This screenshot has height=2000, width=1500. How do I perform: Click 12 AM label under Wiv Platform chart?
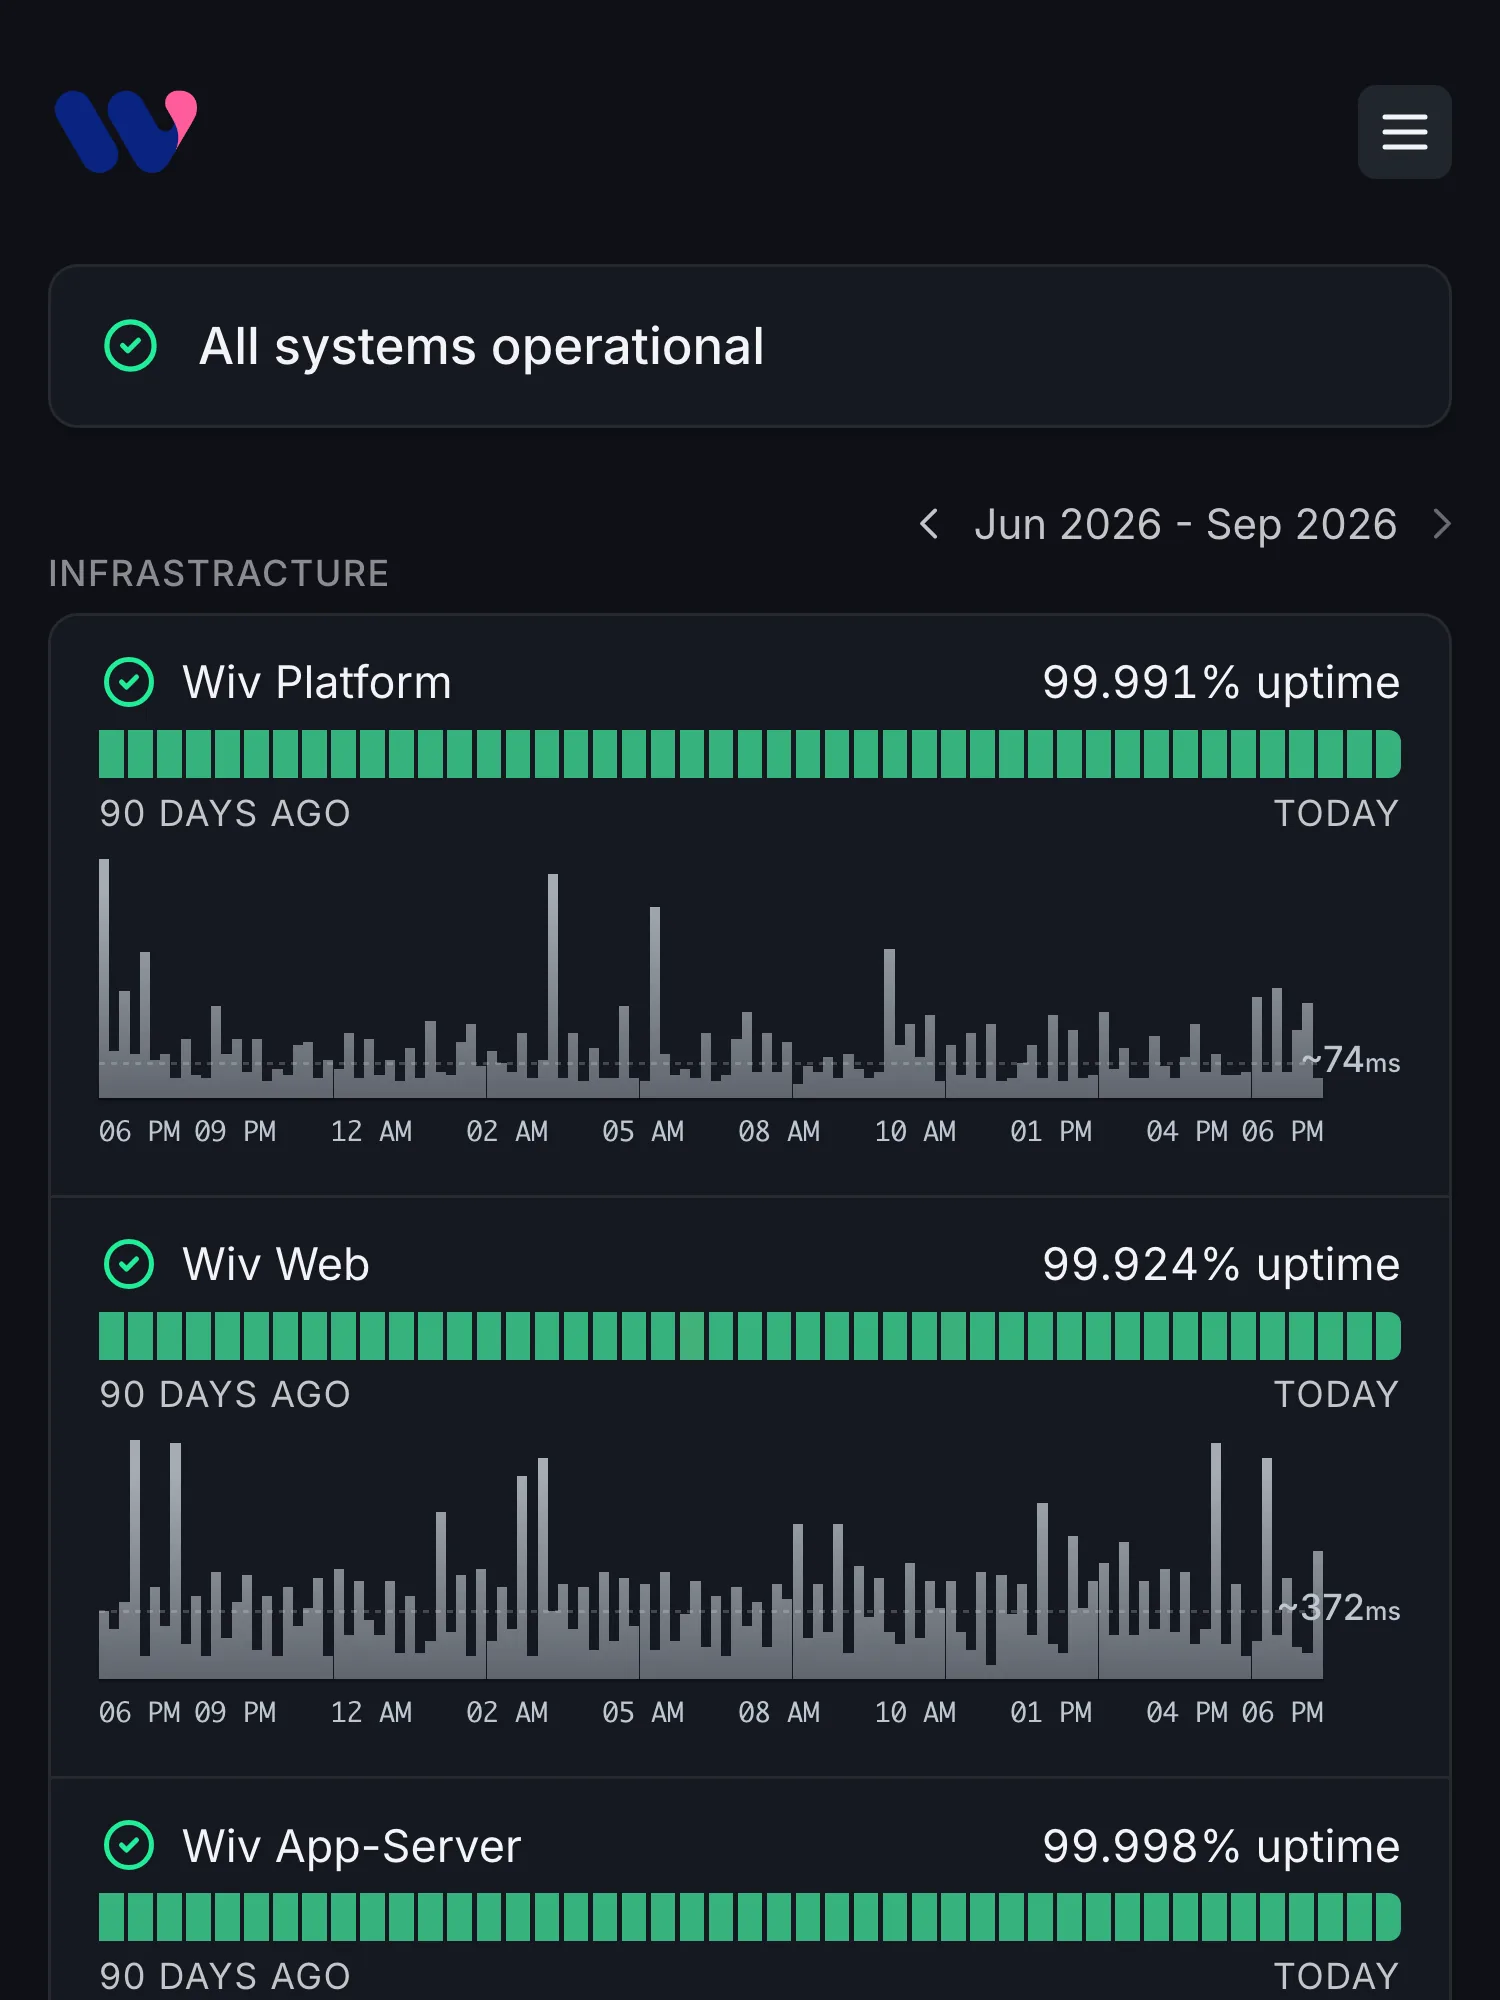pyautogui.click(x=371, y=1131)
